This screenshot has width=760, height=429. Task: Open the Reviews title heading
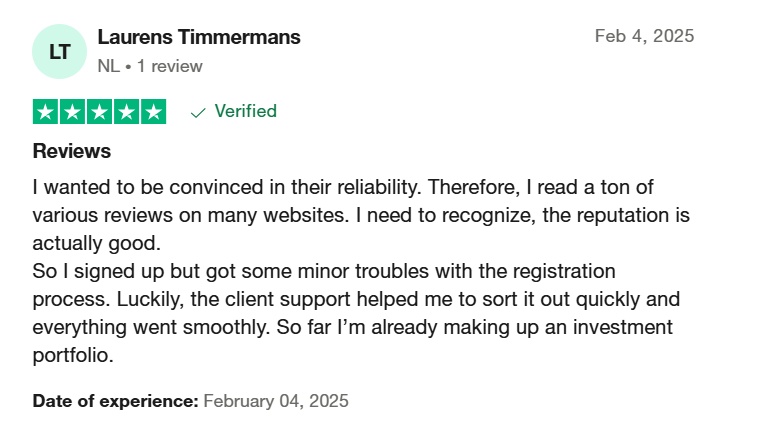click(x=72, y=151)
